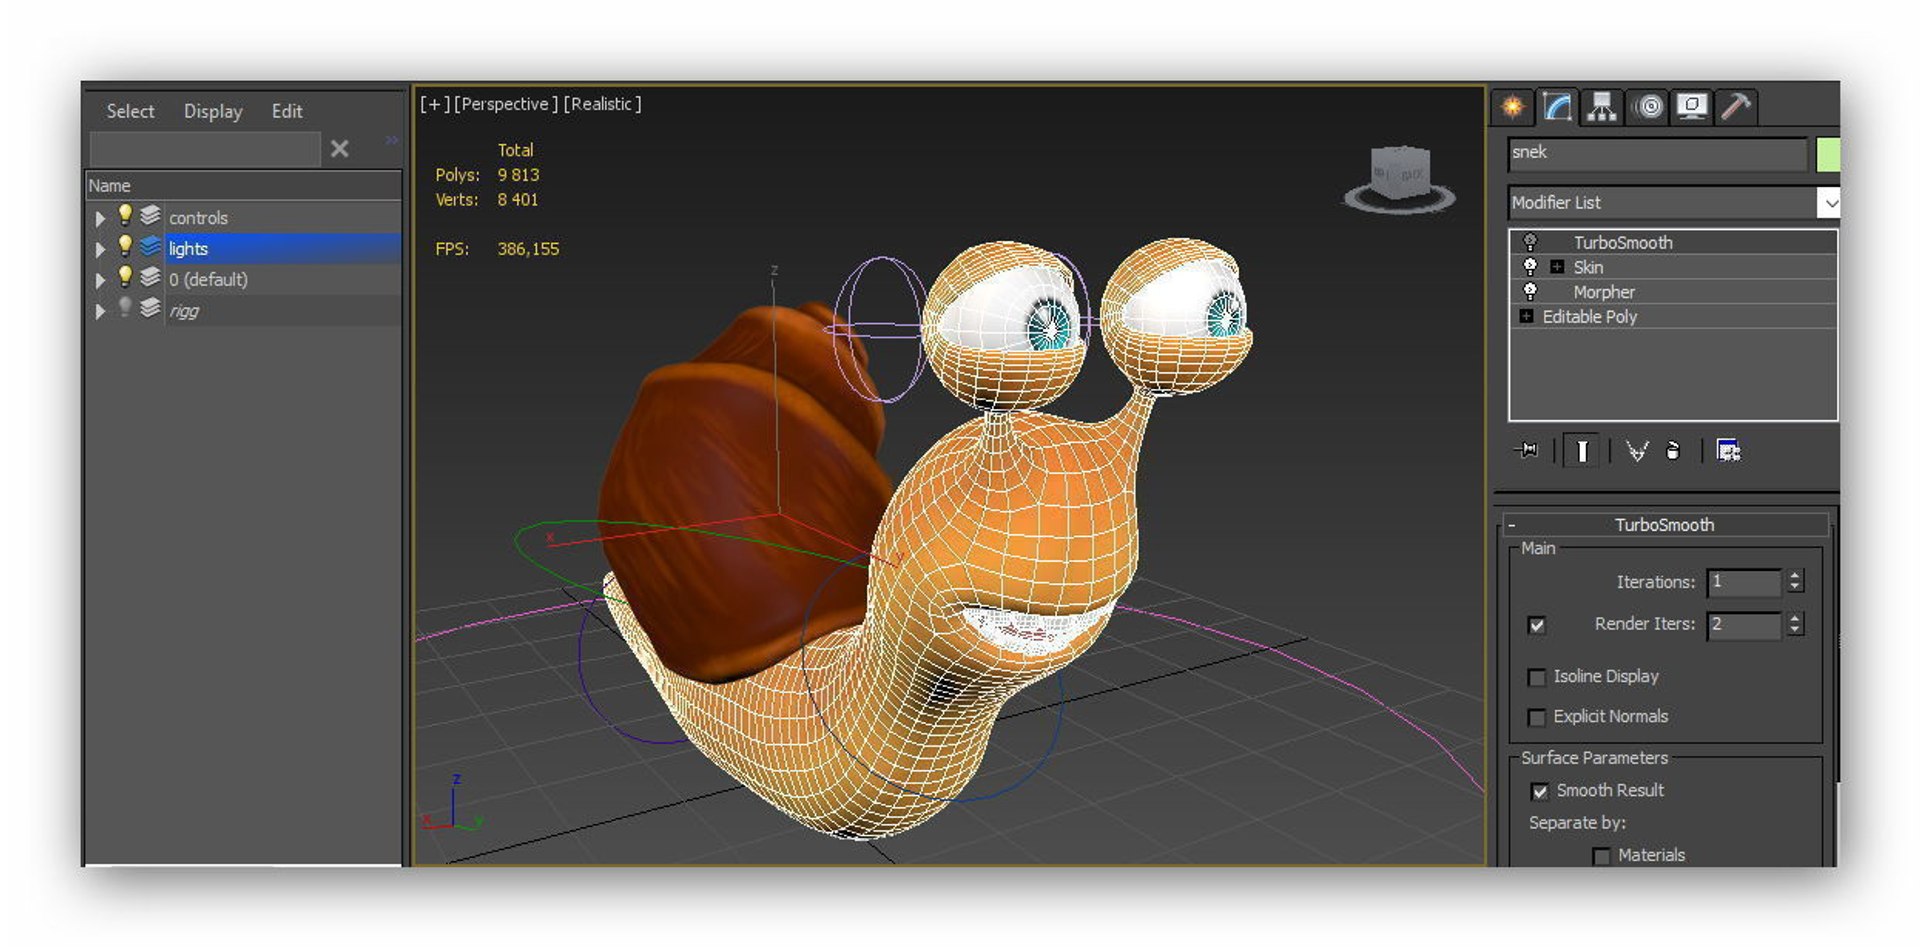Click layer stack icon of rigg
The image size is (1920, 947).
pos(150,308)
